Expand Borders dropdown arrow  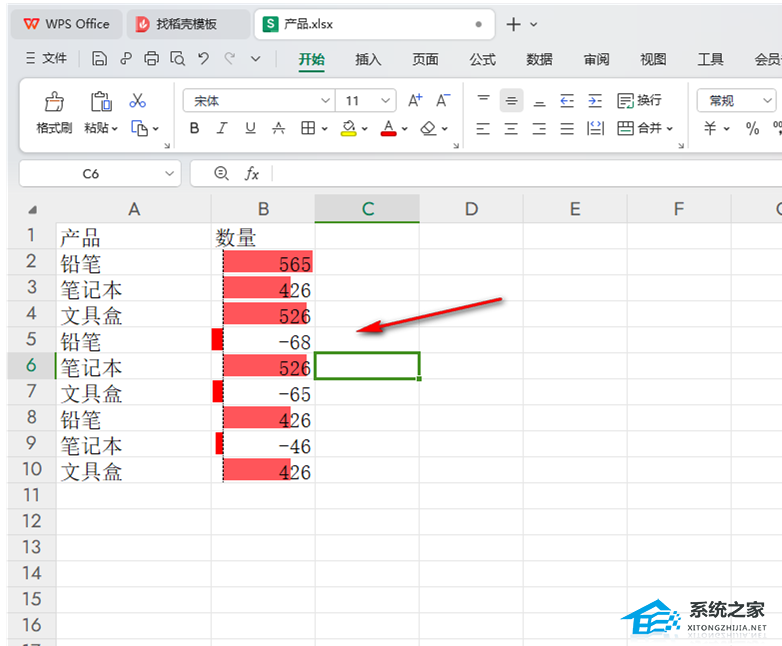click(325, 129)
